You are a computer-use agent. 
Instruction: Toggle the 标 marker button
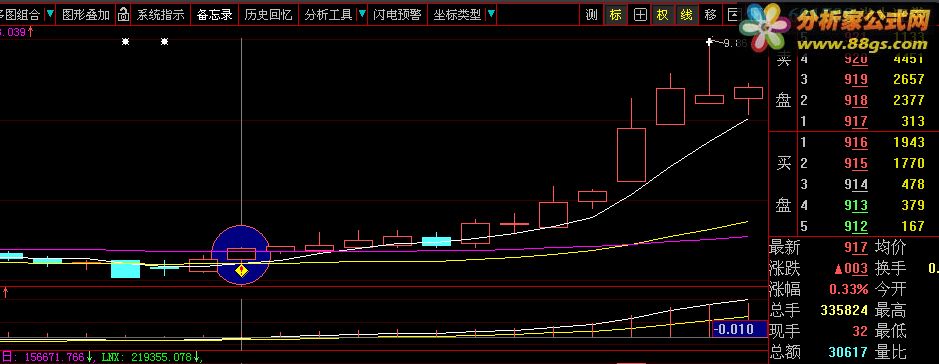616,15
